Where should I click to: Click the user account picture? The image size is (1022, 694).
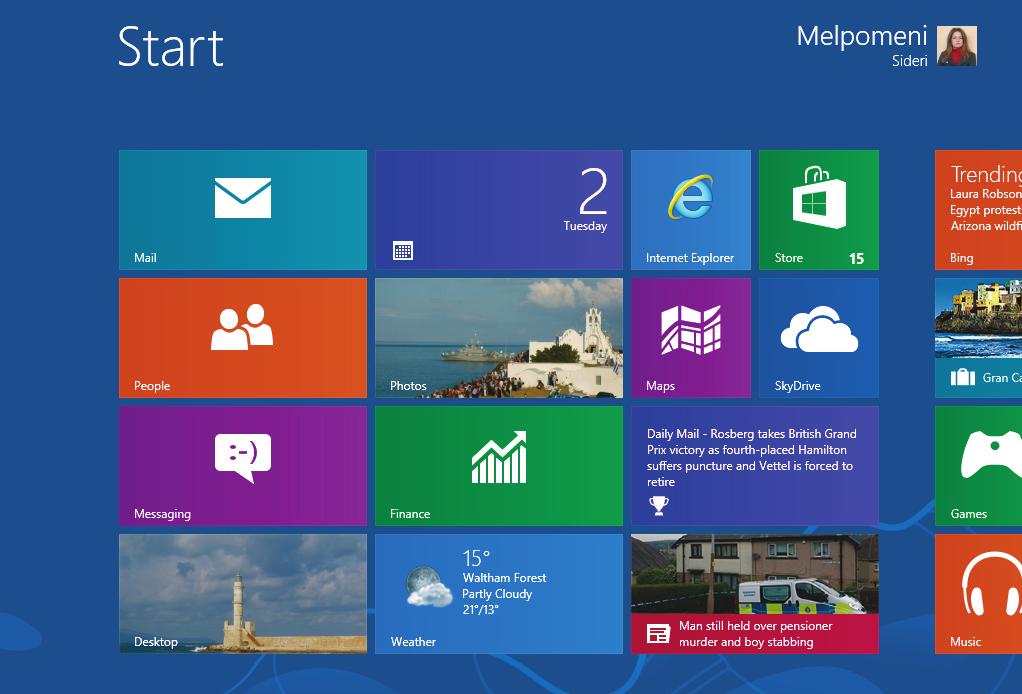957,46
